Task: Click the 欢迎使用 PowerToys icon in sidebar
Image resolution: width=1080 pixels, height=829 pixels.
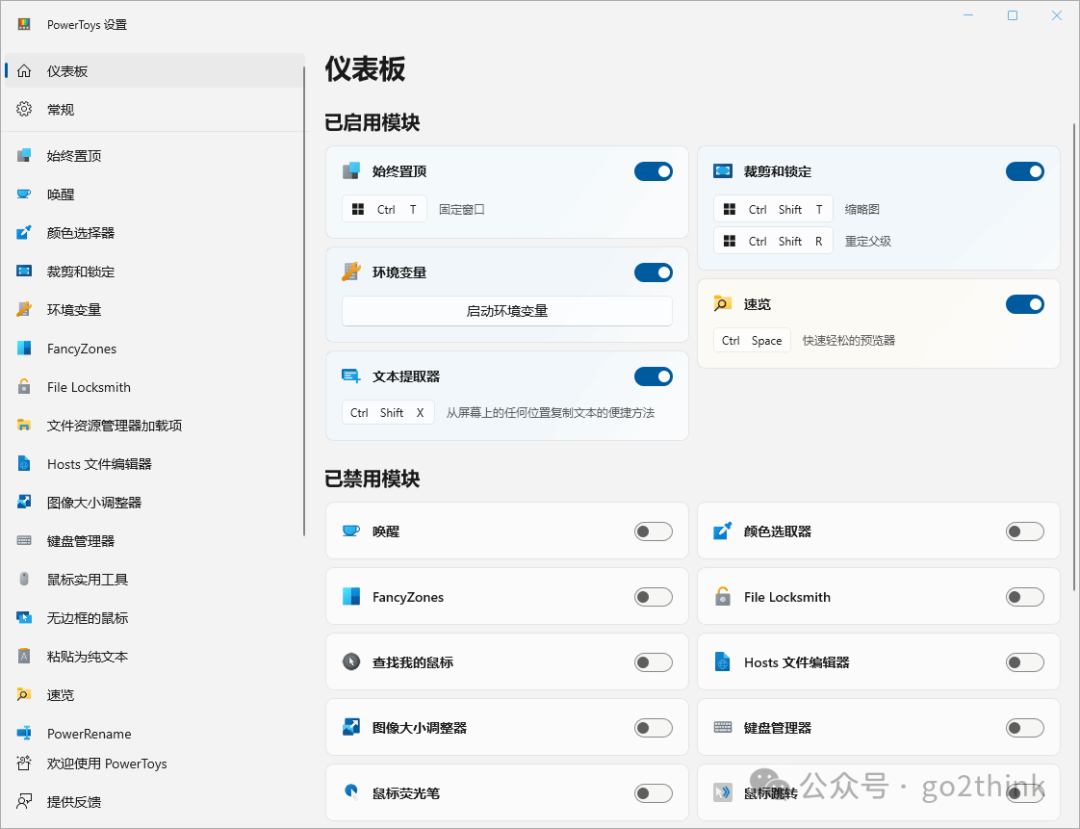Action: click(x=24, y=763)
